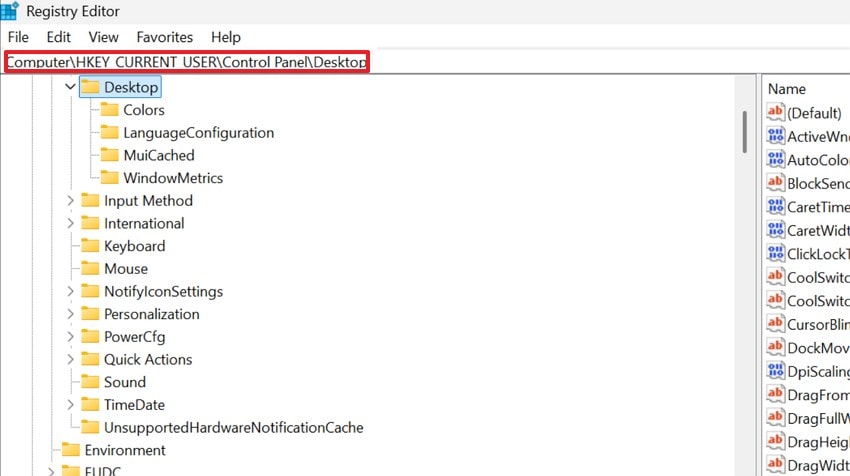
Task: Expand the International key
Action: 70,223
